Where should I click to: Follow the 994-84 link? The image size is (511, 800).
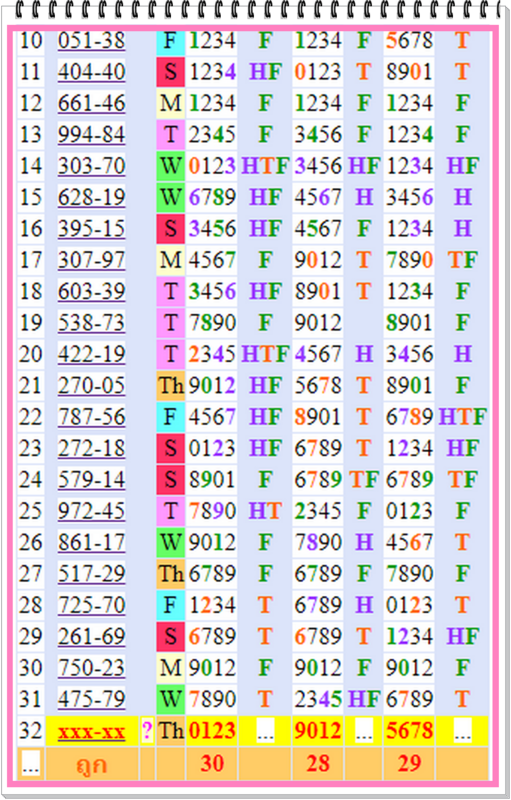tap(91, 135)
